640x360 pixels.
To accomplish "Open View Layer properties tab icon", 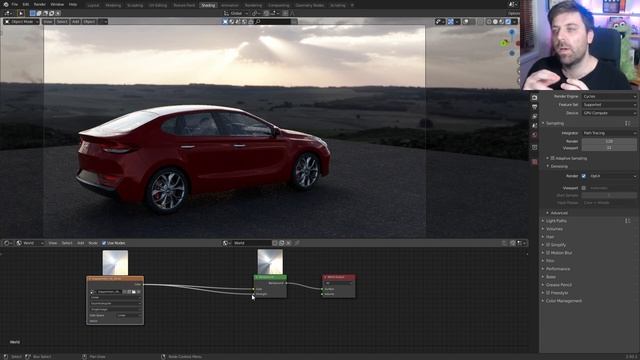I will [534, 117].
